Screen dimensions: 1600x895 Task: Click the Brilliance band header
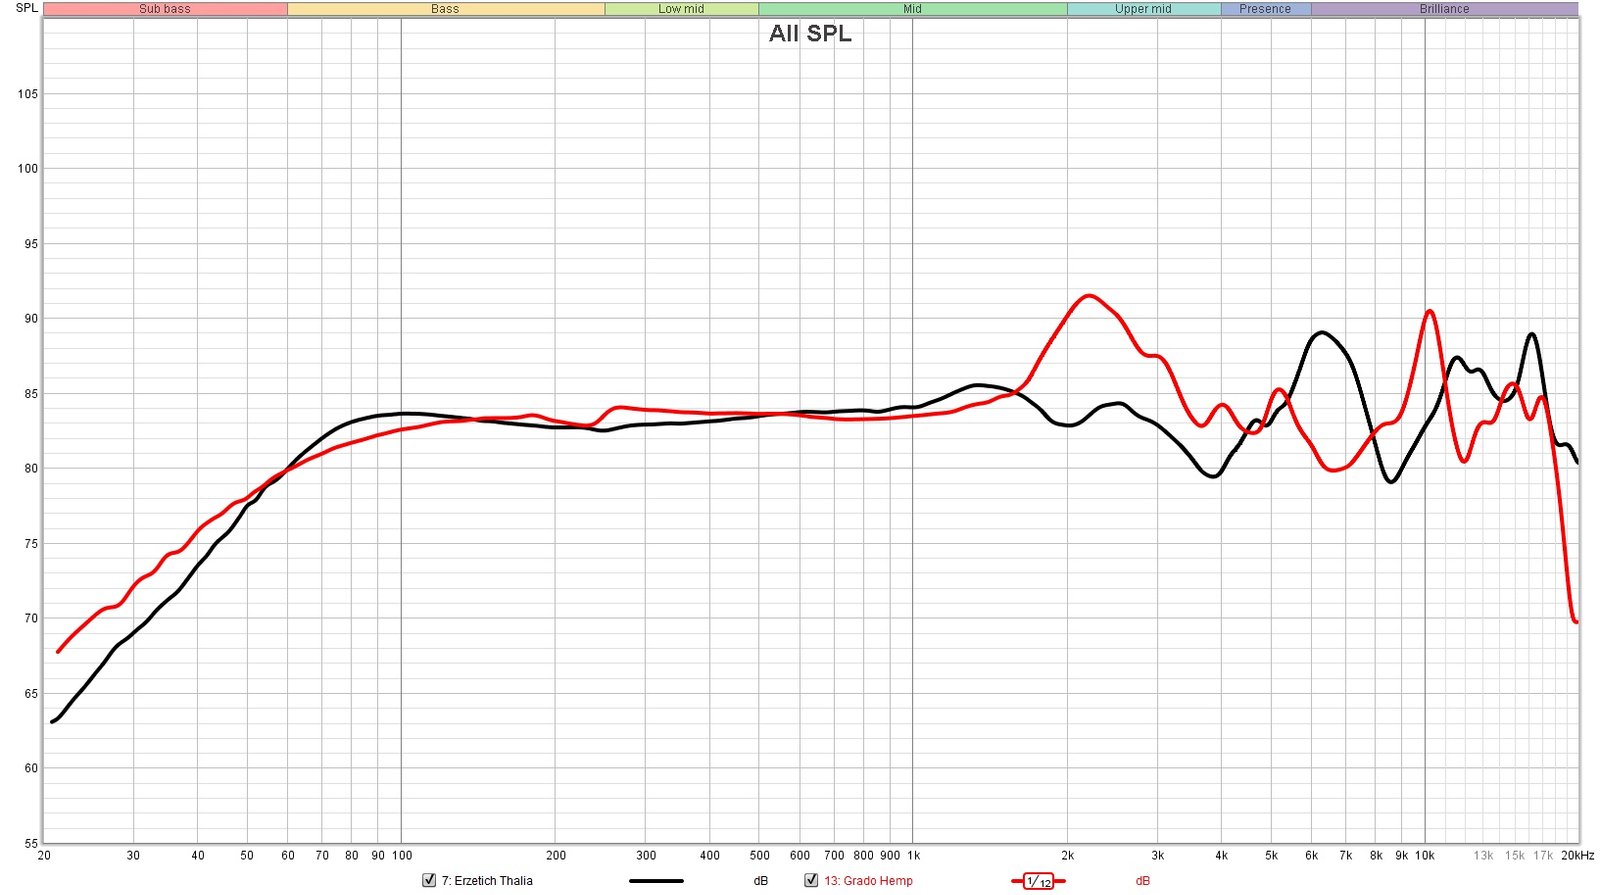pos(1444,9)
